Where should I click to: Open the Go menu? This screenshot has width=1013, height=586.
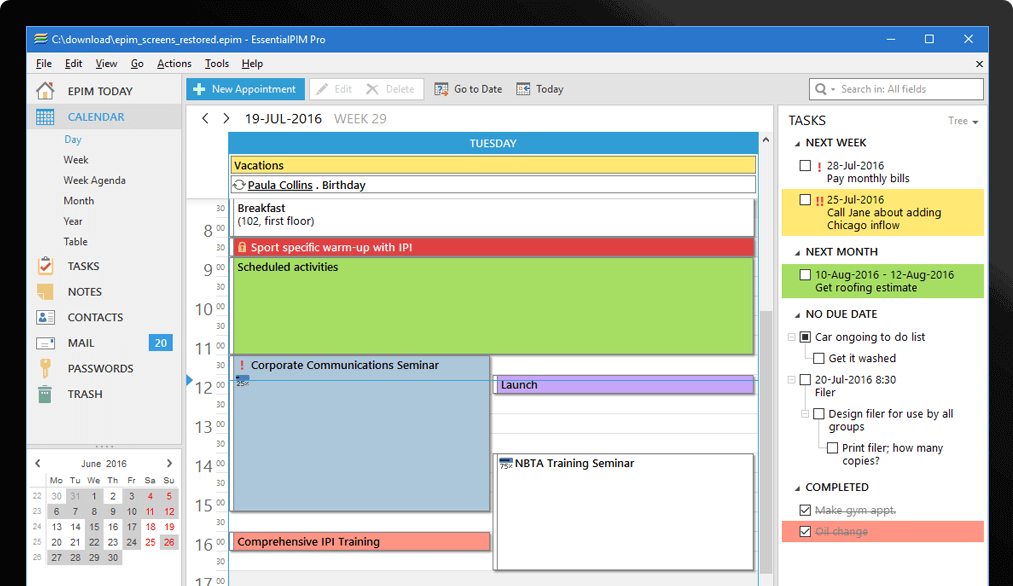click(137, 63)
